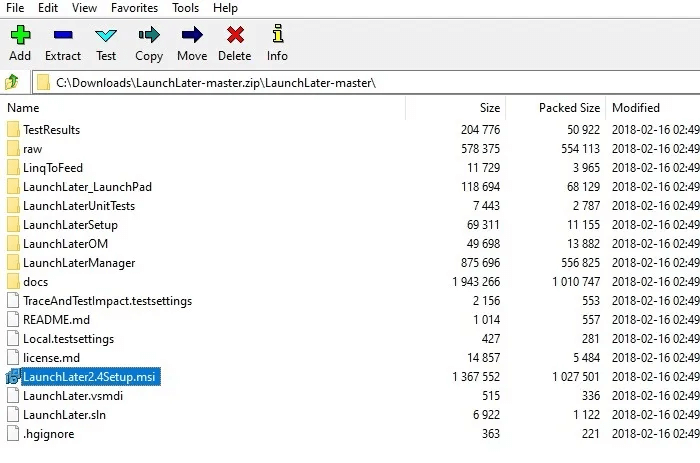Open the Info icon

(x=278, y=34)
